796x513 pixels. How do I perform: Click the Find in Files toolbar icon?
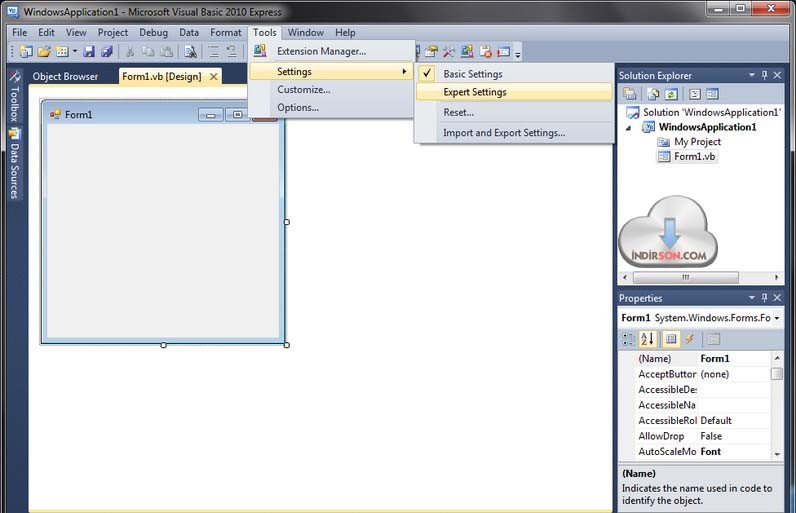tap(190, 51)
